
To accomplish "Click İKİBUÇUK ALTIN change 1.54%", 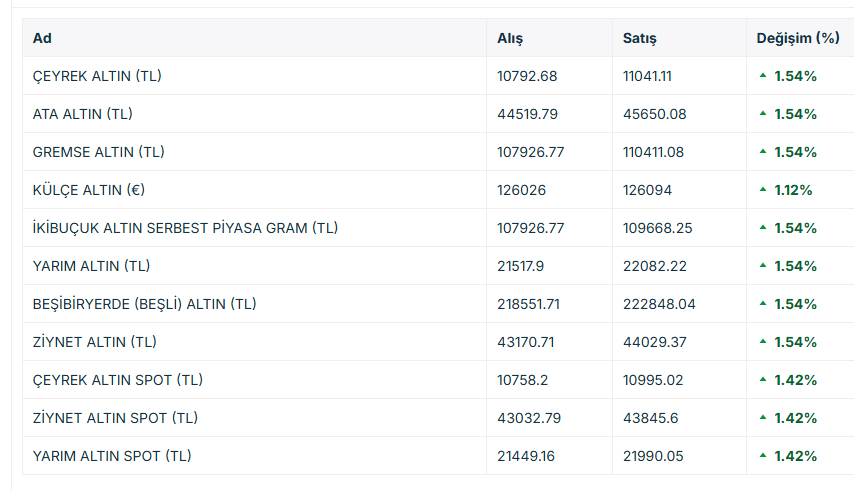I will coord(795,228).
